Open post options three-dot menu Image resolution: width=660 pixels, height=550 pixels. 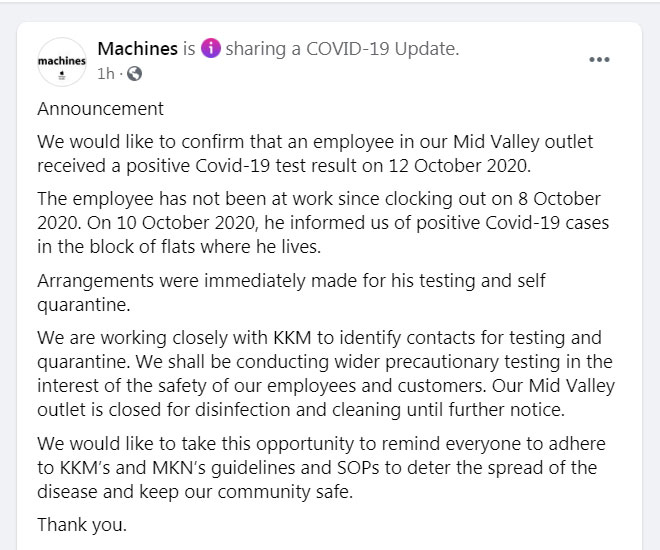click(599, 59)
